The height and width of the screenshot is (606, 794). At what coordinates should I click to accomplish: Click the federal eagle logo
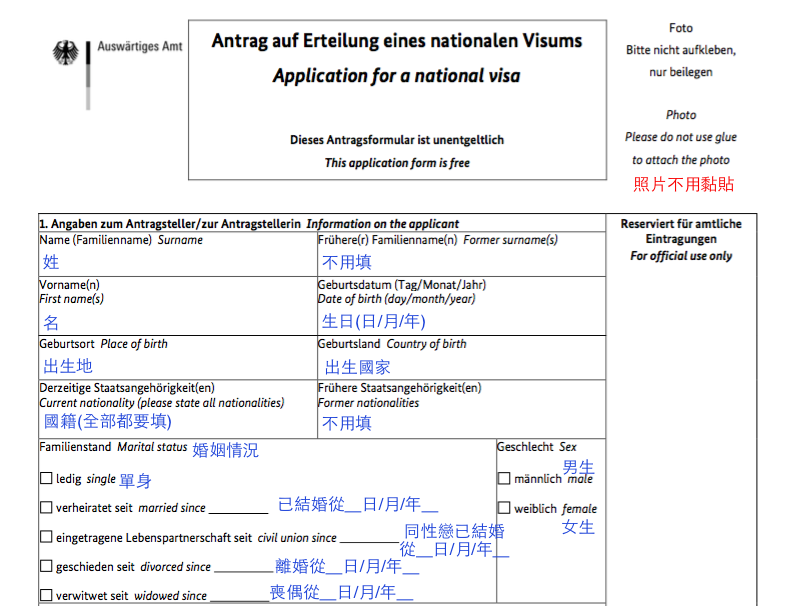click(x=66, y=53)
